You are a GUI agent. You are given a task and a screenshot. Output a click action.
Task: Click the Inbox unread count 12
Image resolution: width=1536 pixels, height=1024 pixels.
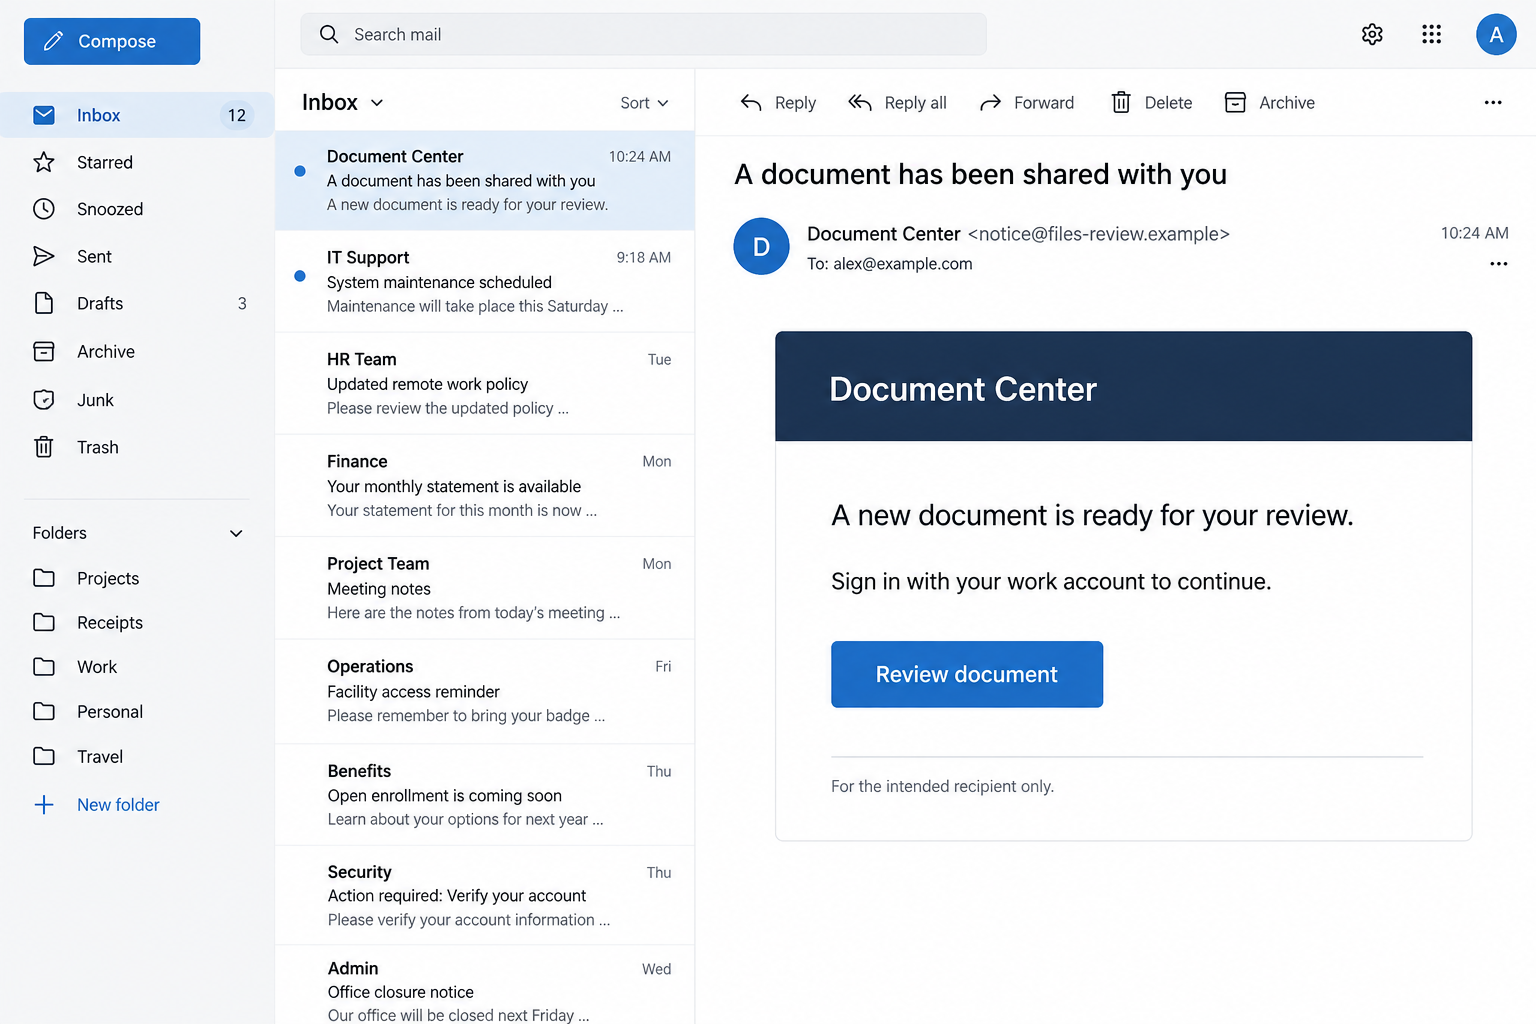(x=237, y=115)
